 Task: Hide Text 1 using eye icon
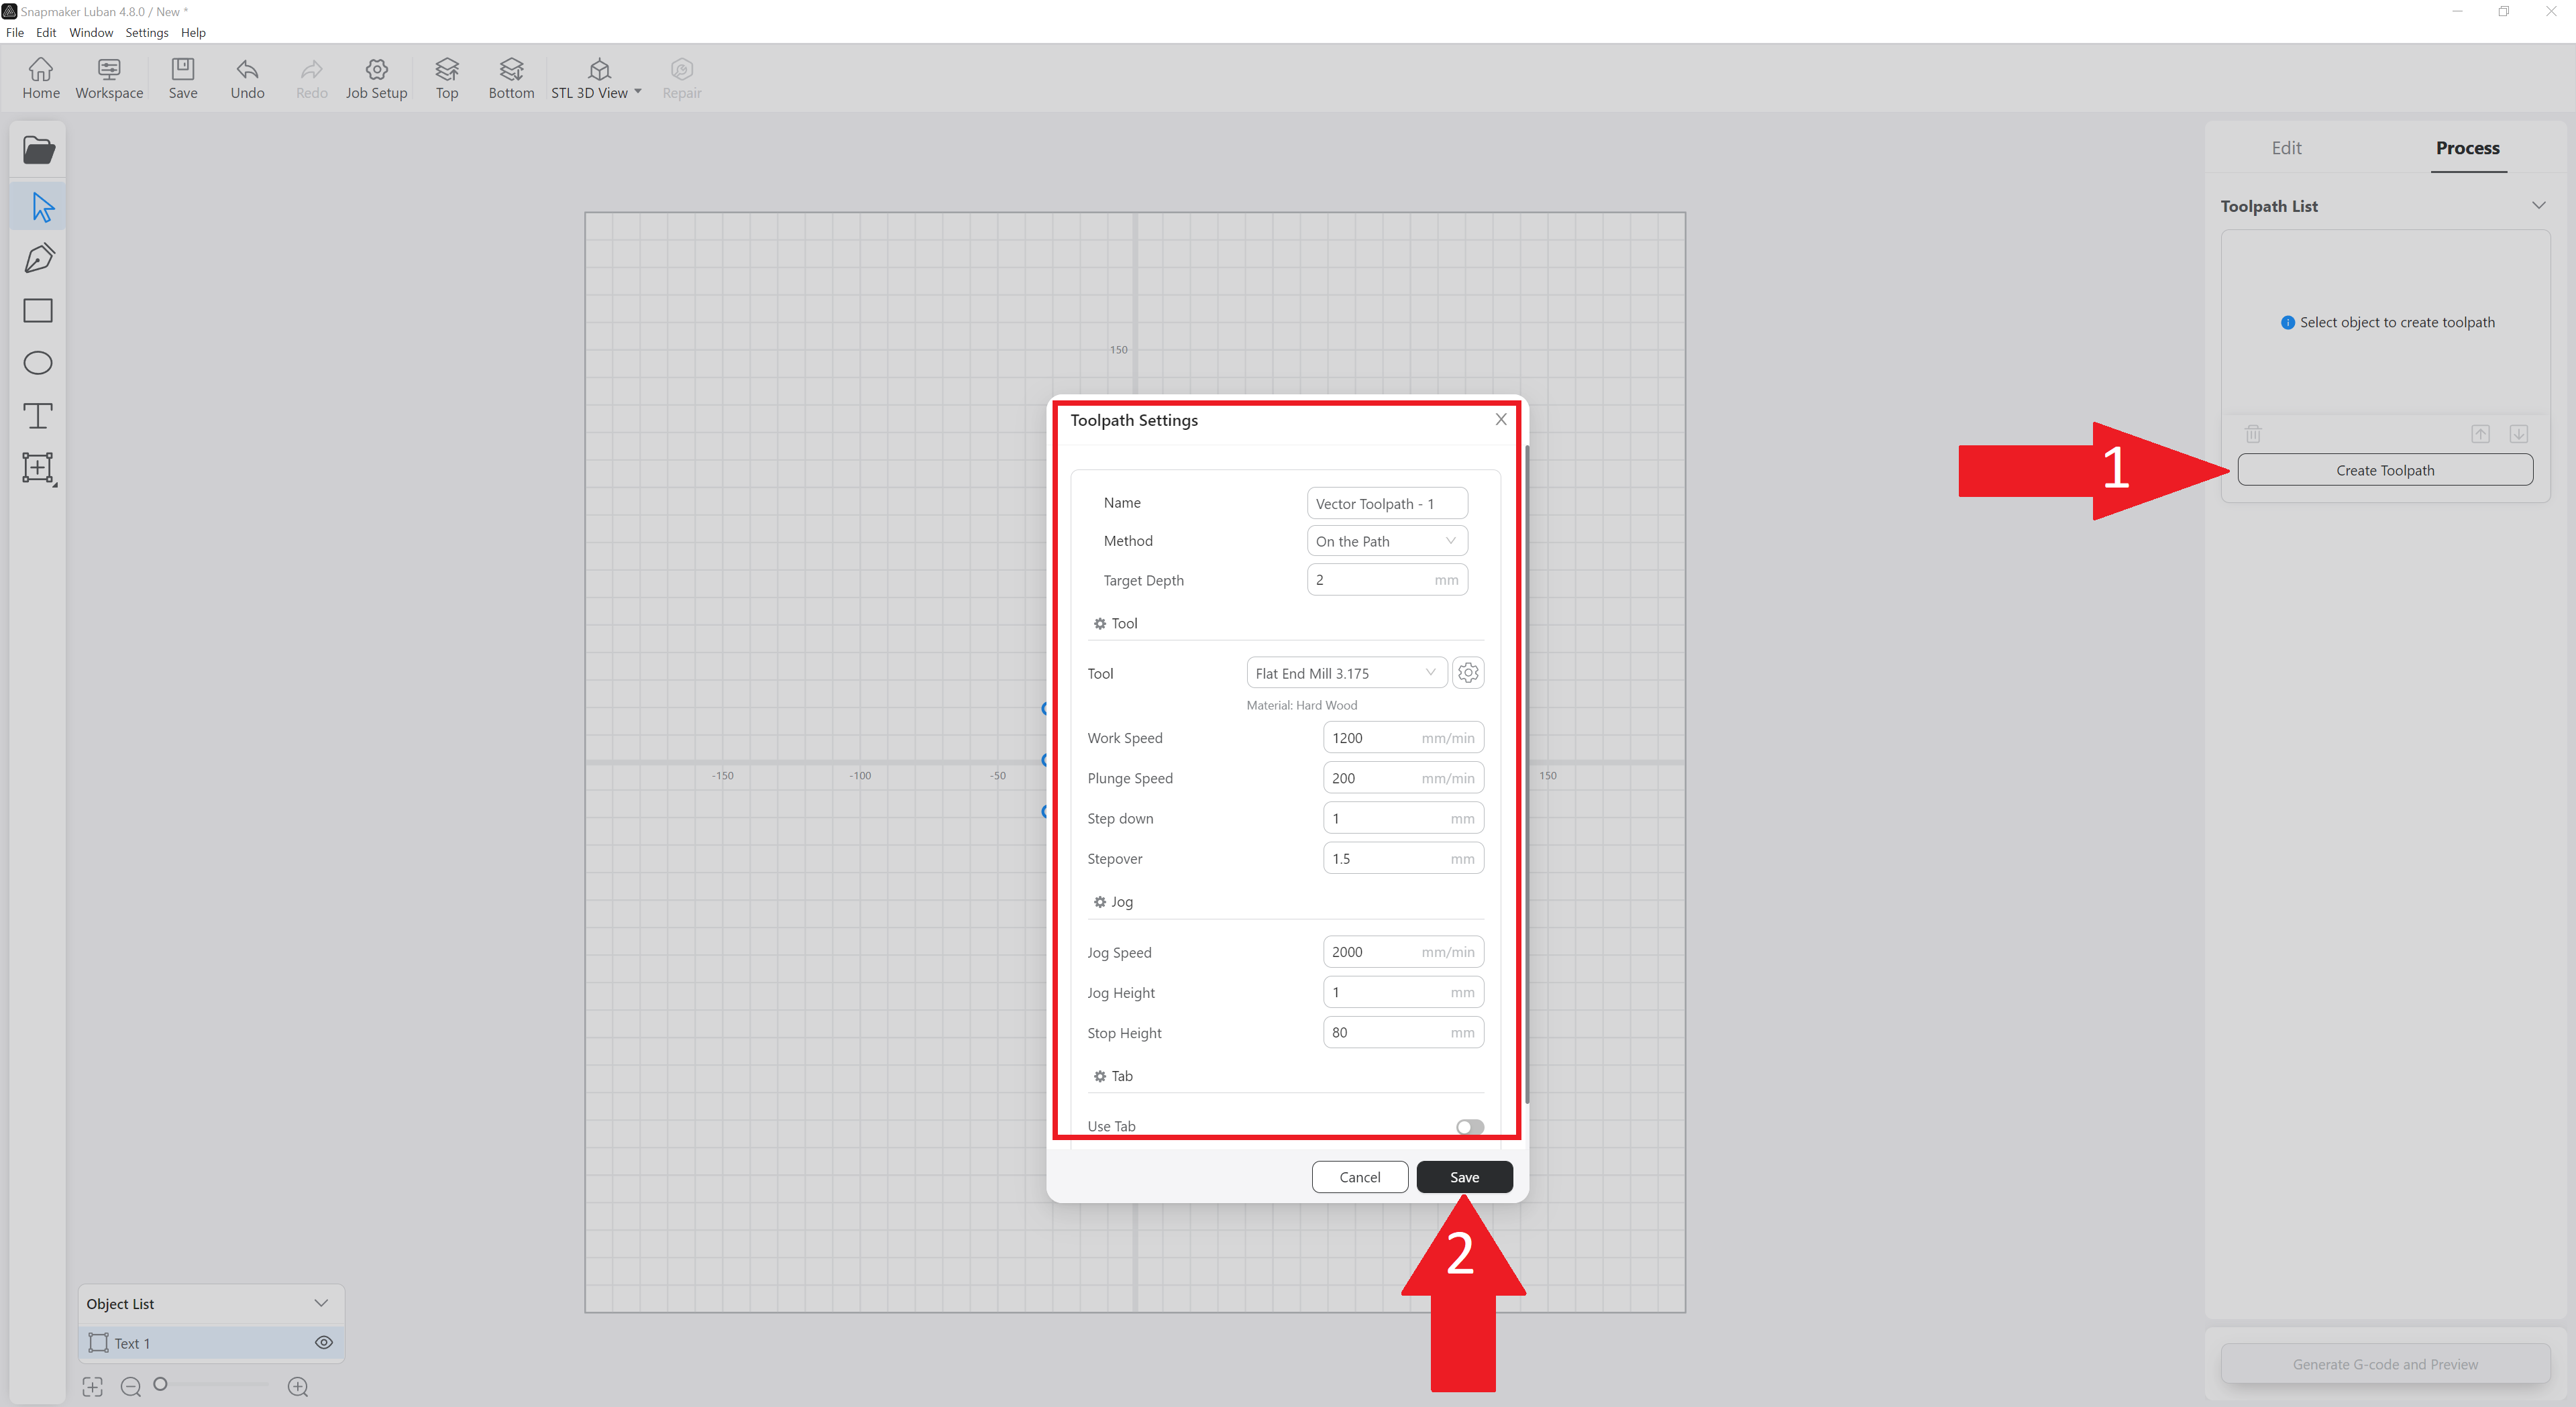coord(324,1343)
